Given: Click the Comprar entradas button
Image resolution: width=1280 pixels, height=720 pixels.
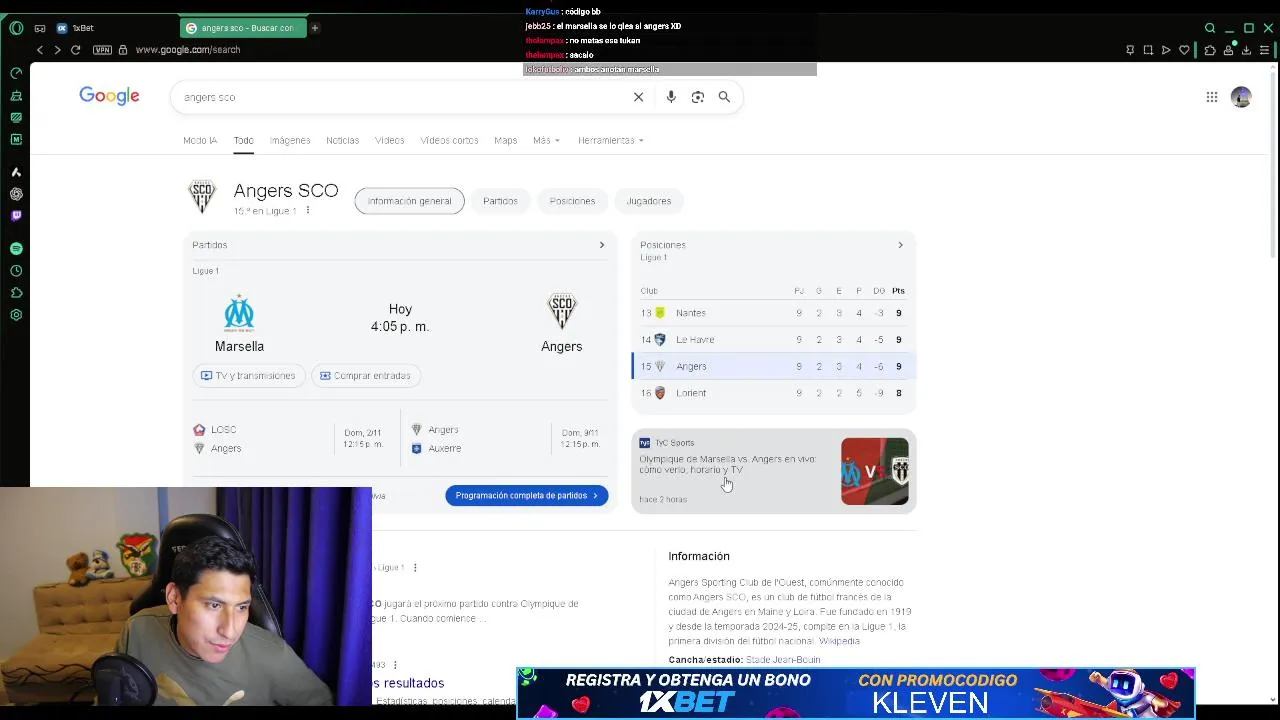Looking at the screenshot, I should [x=367, y=376].
